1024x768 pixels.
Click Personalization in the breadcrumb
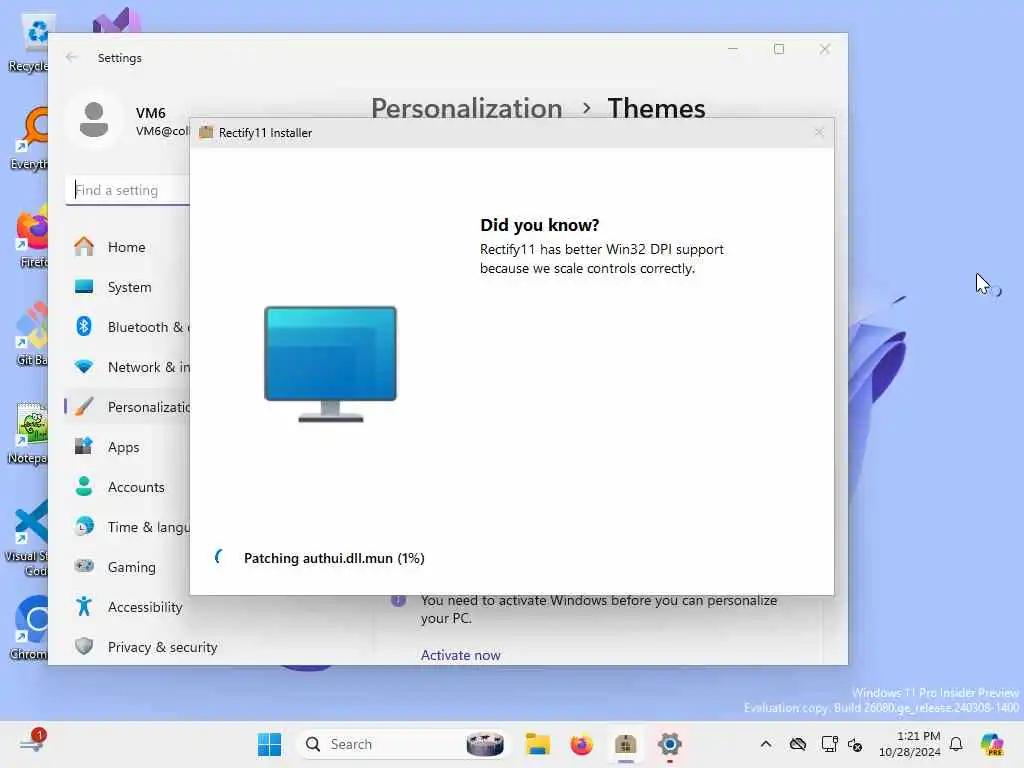466,108
